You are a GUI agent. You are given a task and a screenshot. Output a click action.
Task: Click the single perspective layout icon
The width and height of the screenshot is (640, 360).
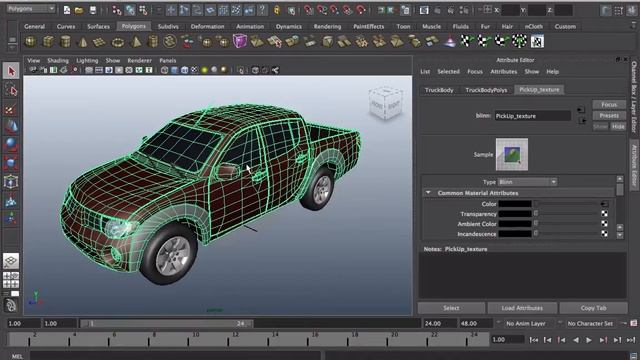11,261
